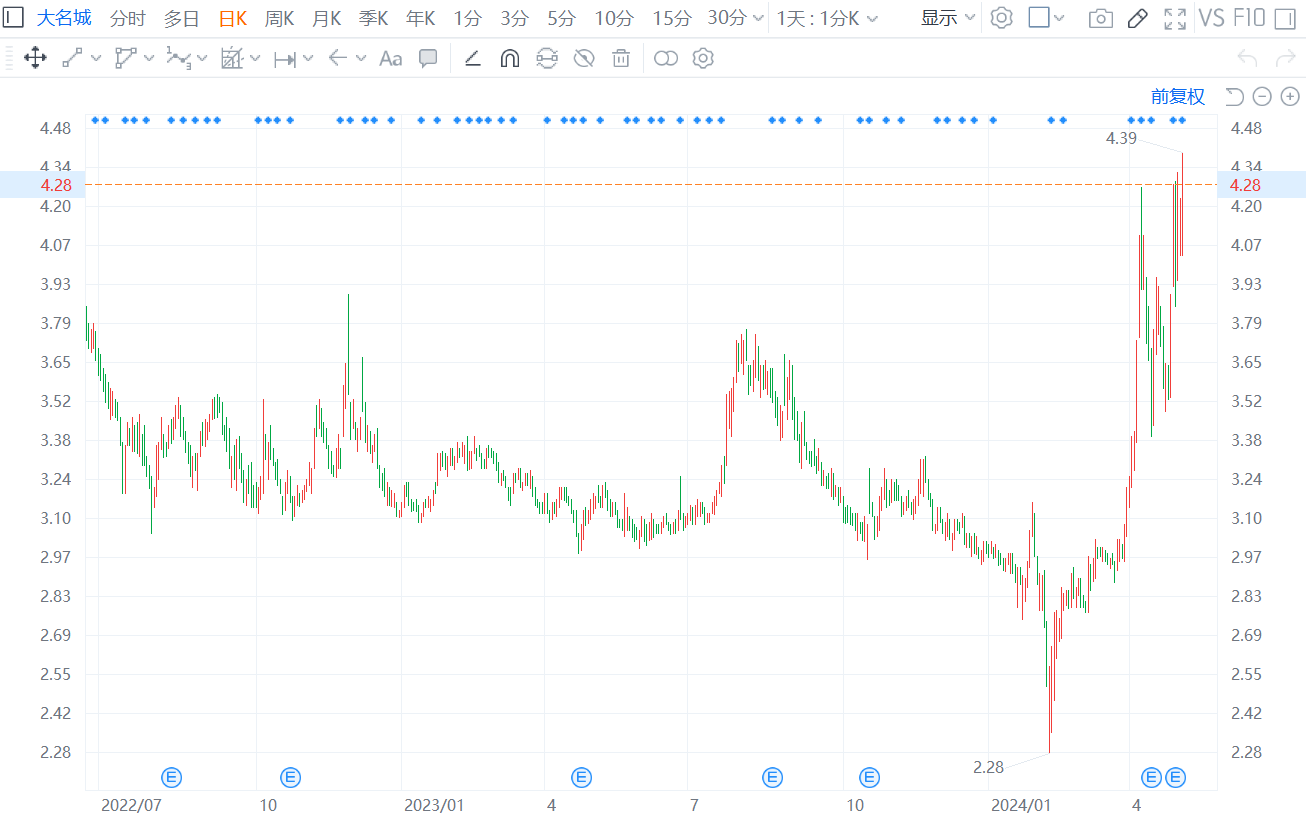Zoom in the chart with plus icon
Screen dimensions: 1306x823
point(1290,96)
